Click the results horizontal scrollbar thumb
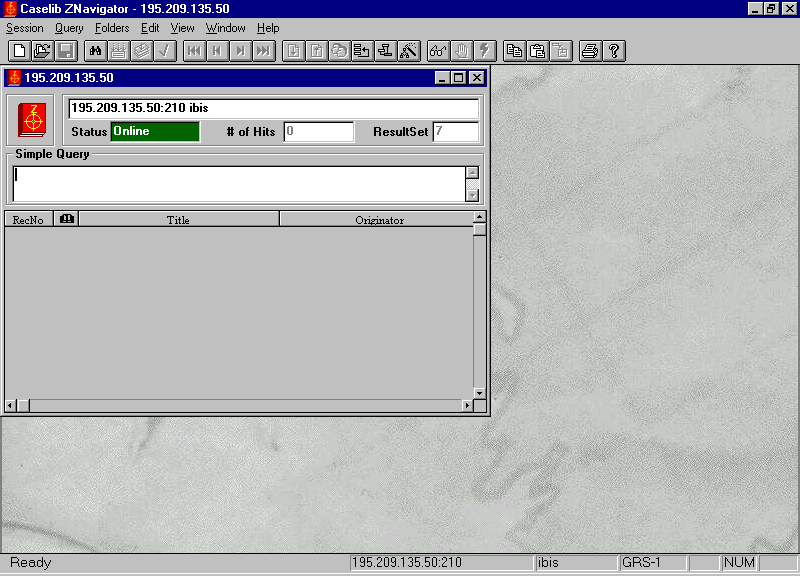This screenshot has height=576, width=800. tap(23, 406)
